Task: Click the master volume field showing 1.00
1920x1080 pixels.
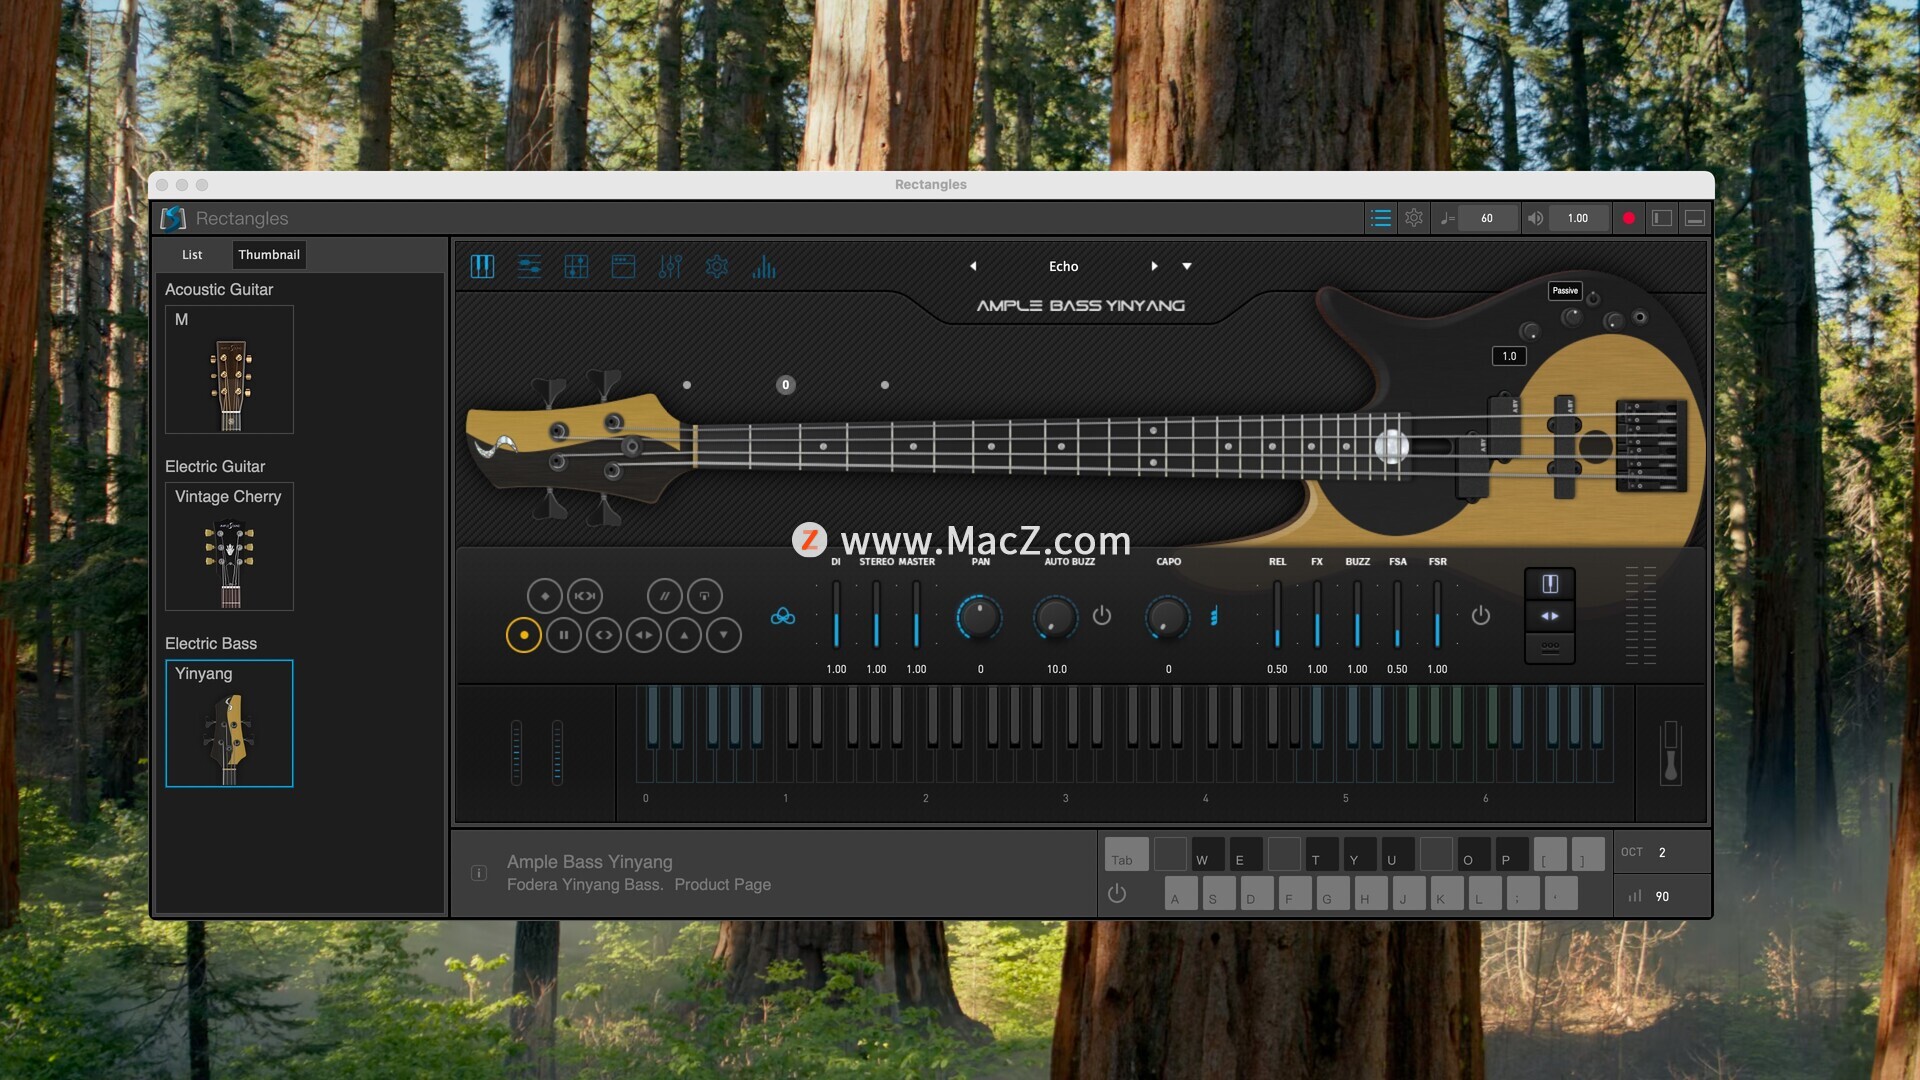Action: click(x=1578, y=218)
